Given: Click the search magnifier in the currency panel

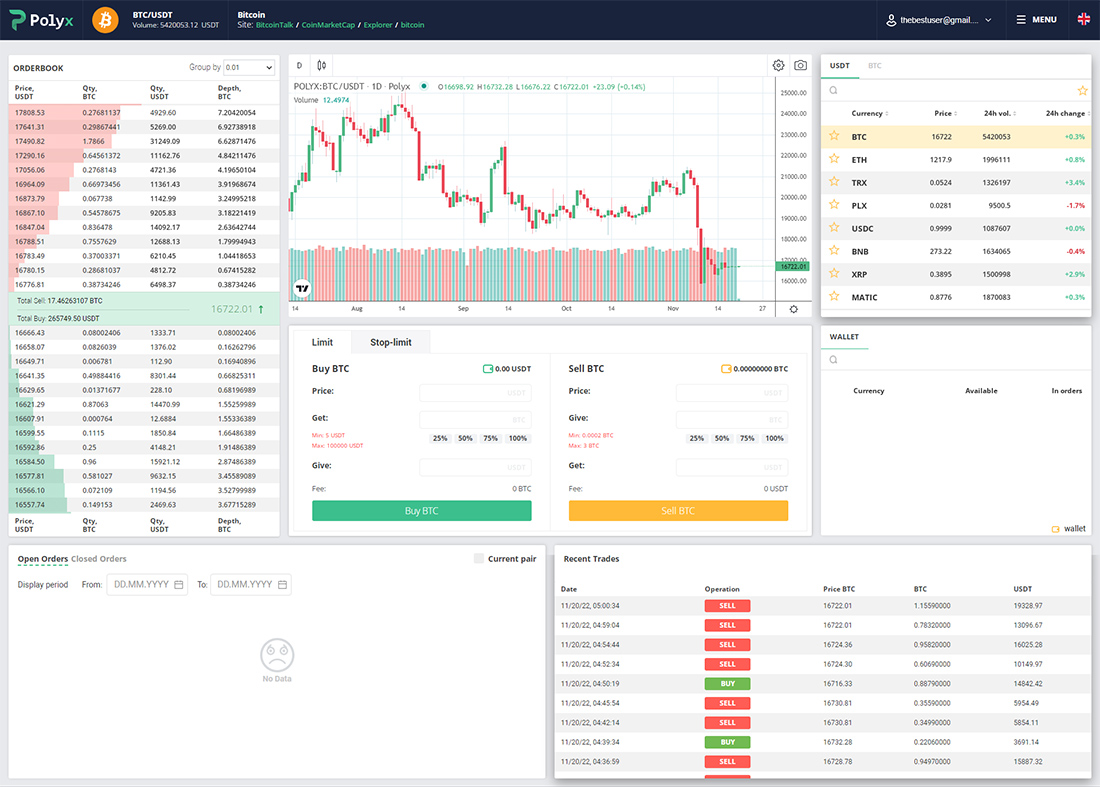Looking at the screenshot, I should pyautogui.click(x=831, y=90).
